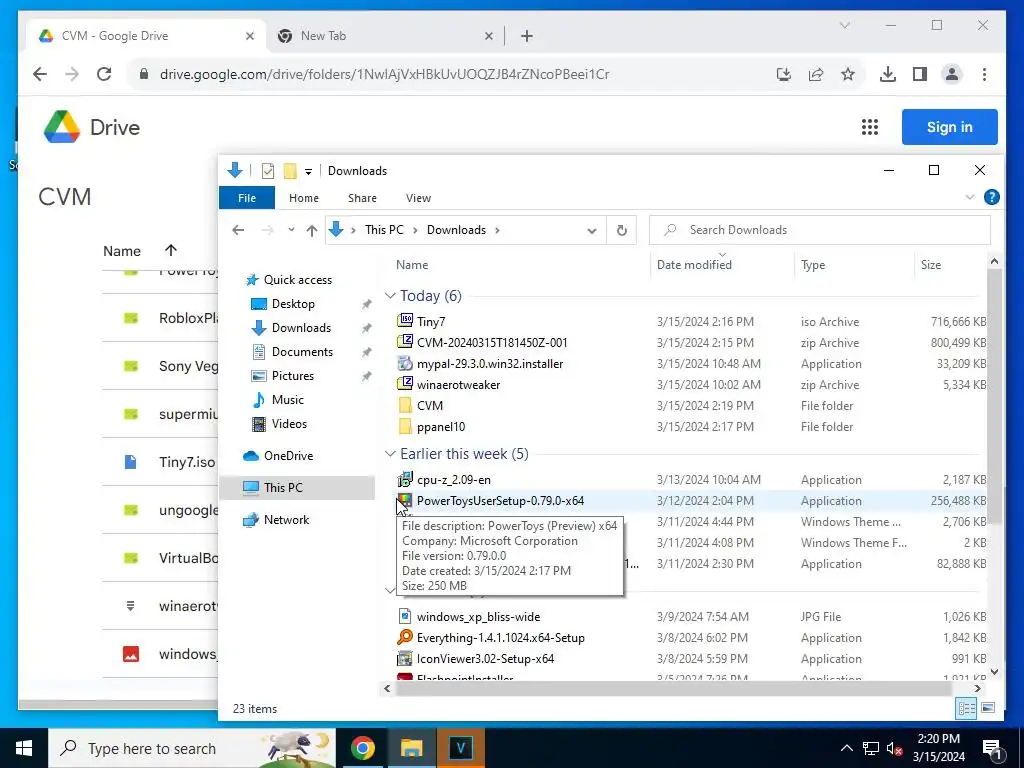Click the install app icon in address bar

point(784,74)
